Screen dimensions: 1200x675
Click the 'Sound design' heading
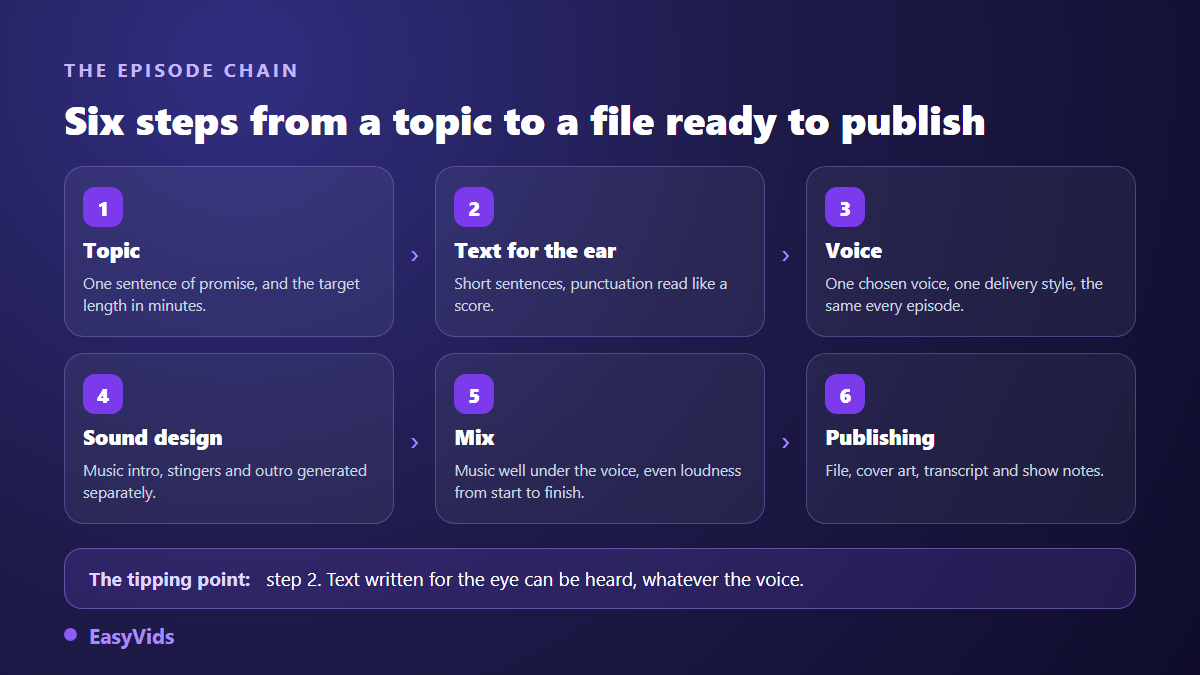pos(153,438)
